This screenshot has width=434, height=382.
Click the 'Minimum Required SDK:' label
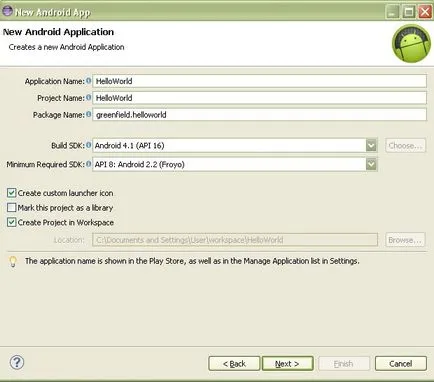tap(46, 164)
